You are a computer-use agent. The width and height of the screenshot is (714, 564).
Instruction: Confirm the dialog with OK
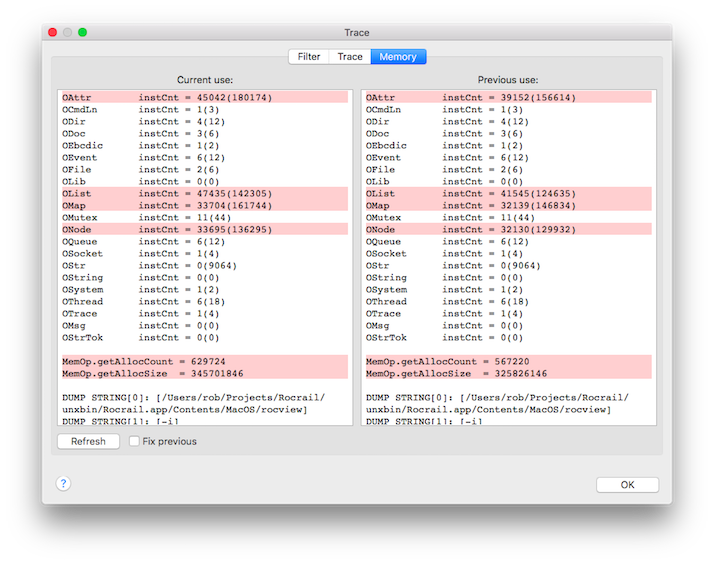click(x=627, y=485)
